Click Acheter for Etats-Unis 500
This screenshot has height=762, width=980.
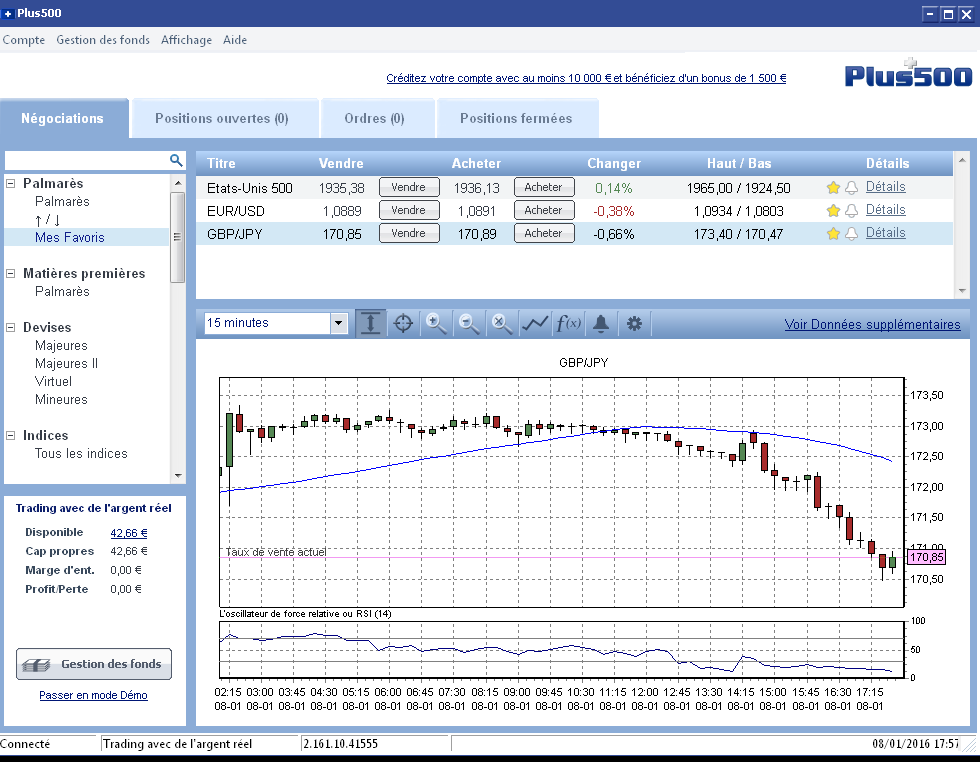[x=544, y=188]
